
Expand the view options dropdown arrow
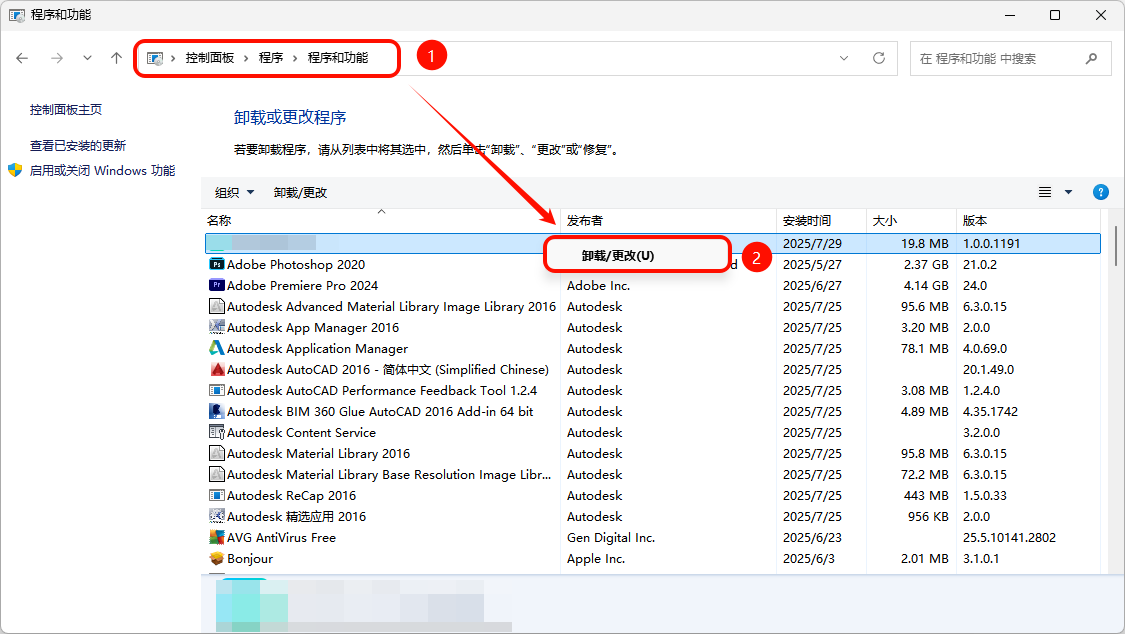[1068, 192]
